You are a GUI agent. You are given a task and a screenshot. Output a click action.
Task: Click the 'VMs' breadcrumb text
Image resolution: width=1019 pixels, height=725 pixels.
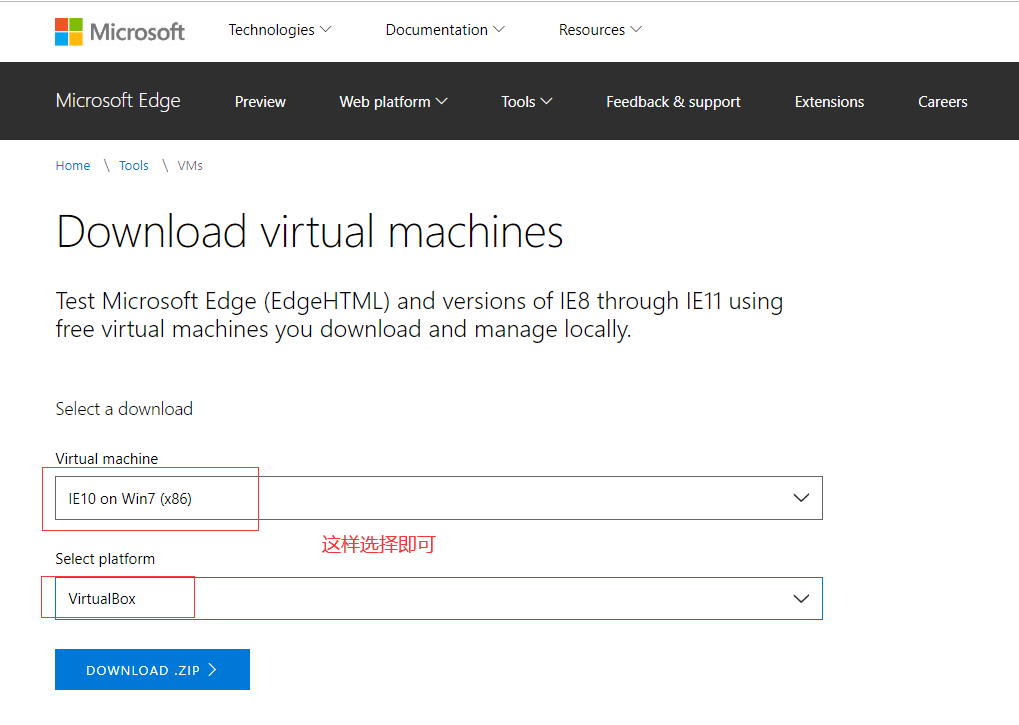tap(190, 166)
